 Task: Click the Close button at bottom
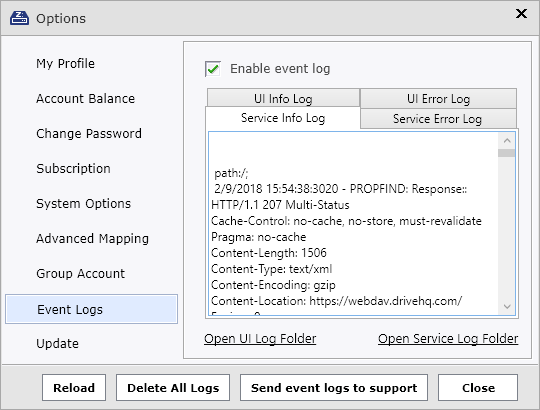tap(478, 388)
